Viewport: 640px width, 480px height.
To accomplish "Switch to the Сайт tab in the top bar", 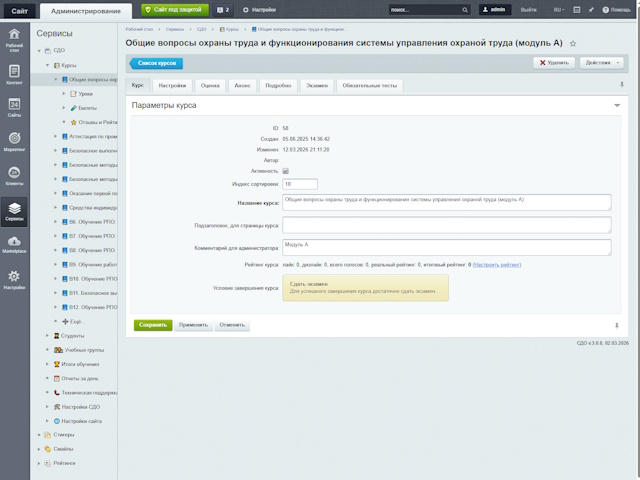I will pos(19,11).
